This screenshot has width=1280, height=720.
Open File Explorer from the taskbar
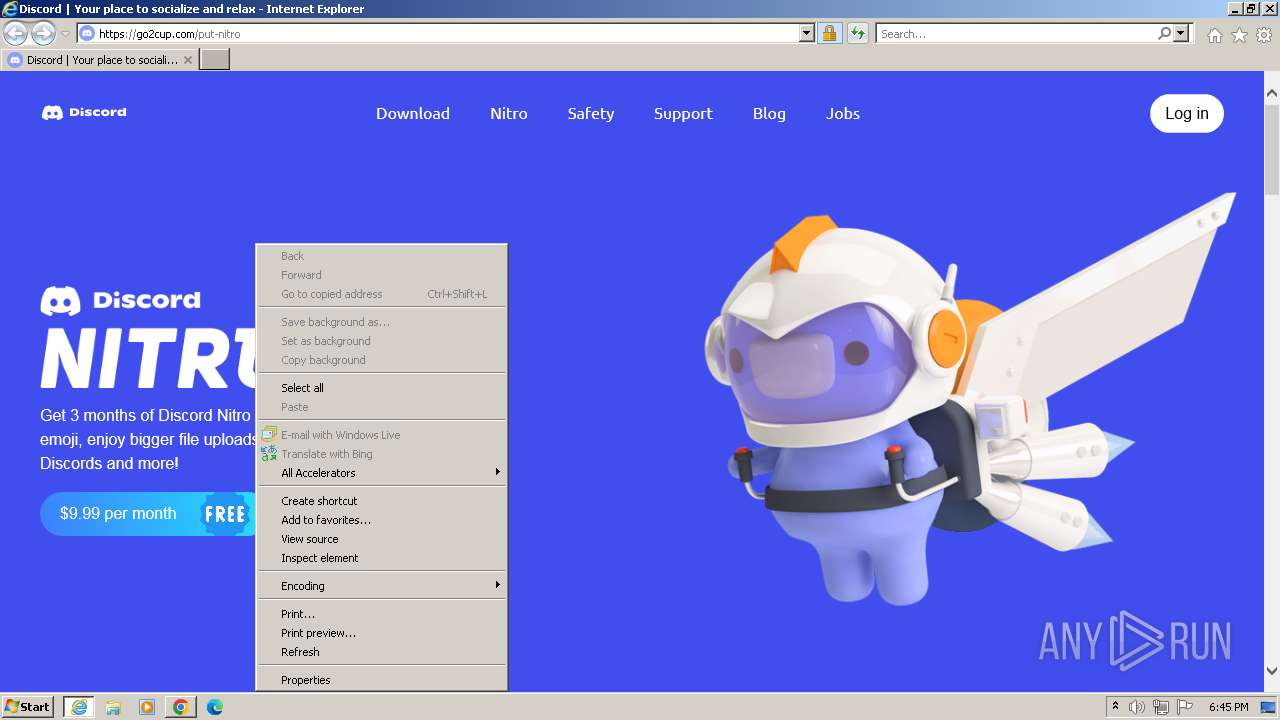click(113, 707)
